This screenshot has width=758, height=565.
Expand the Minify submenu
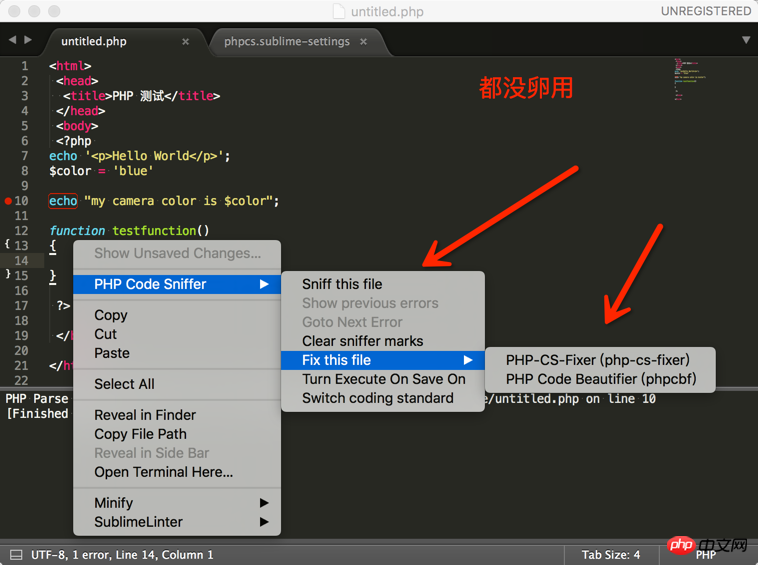coord(177,503)
